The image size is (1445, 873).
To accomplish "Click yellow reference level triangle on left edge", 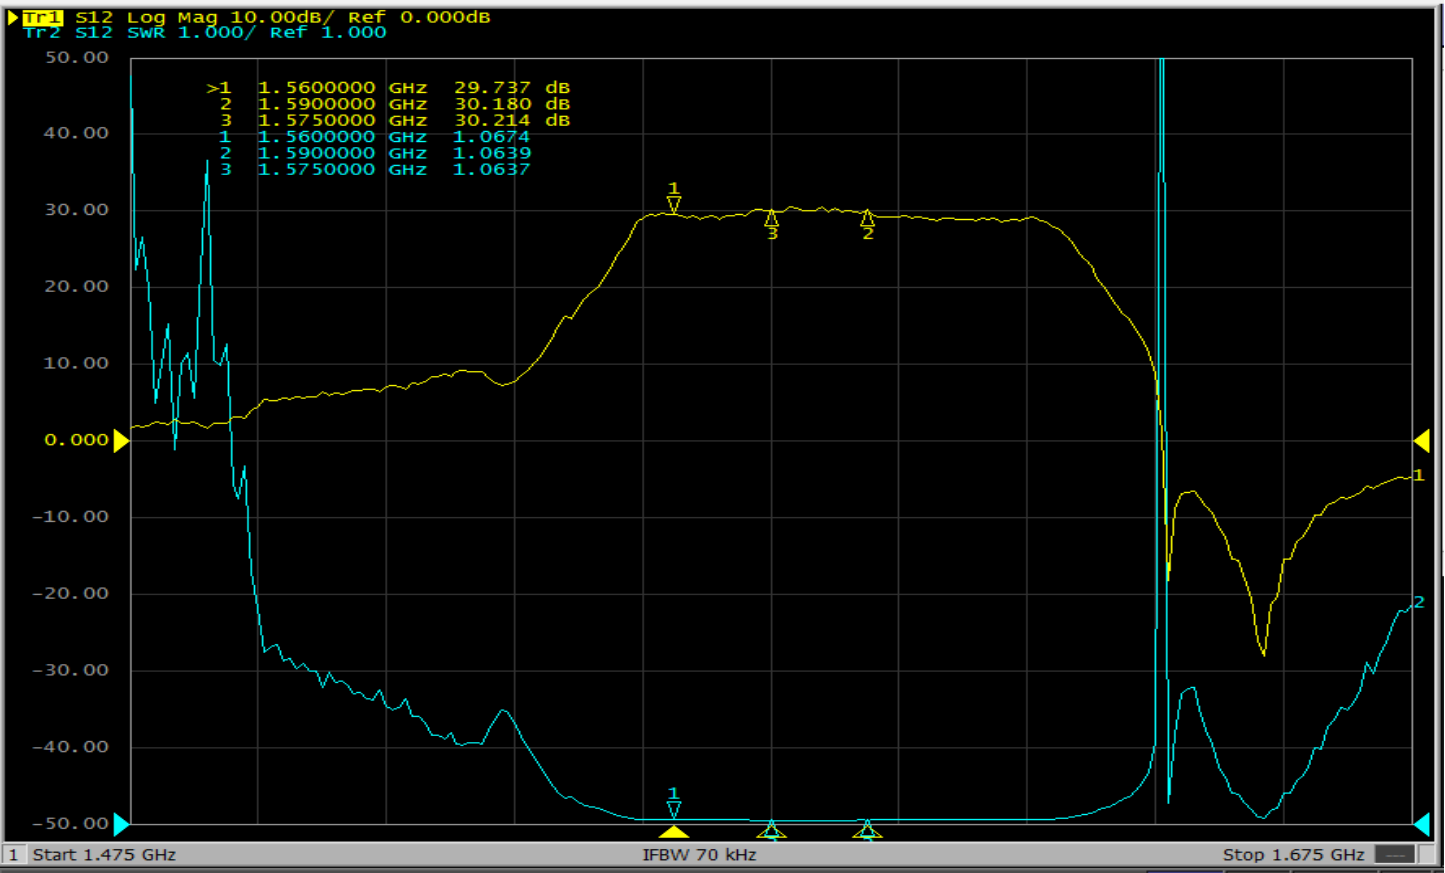I will 121,440.
